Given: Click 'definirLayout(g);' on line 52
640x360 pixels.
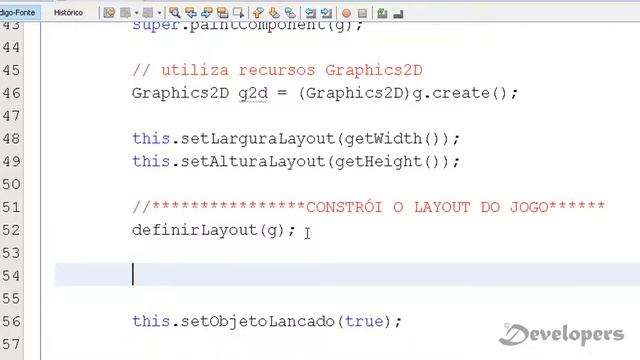Looking at the screenshot, I should click(213, 230).
